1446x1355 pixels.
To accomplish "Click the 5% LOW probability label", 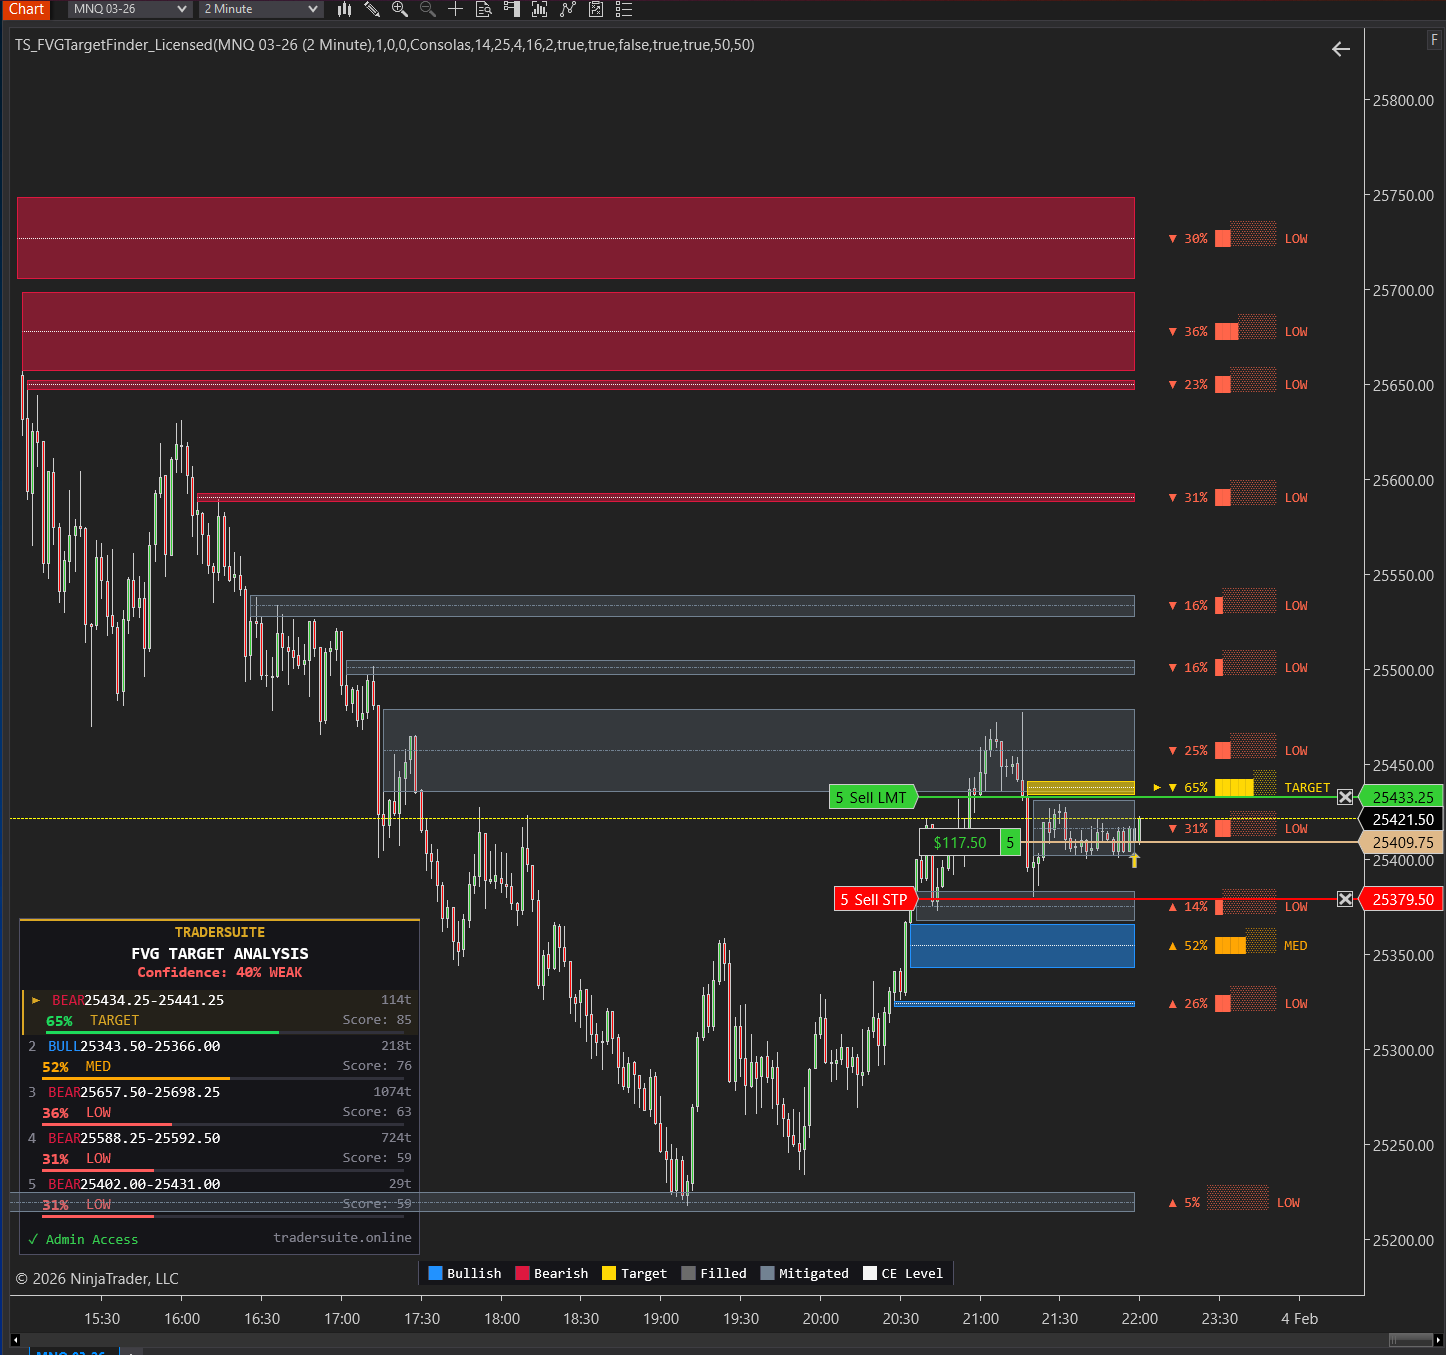I will click(x=1234, y=1202).
